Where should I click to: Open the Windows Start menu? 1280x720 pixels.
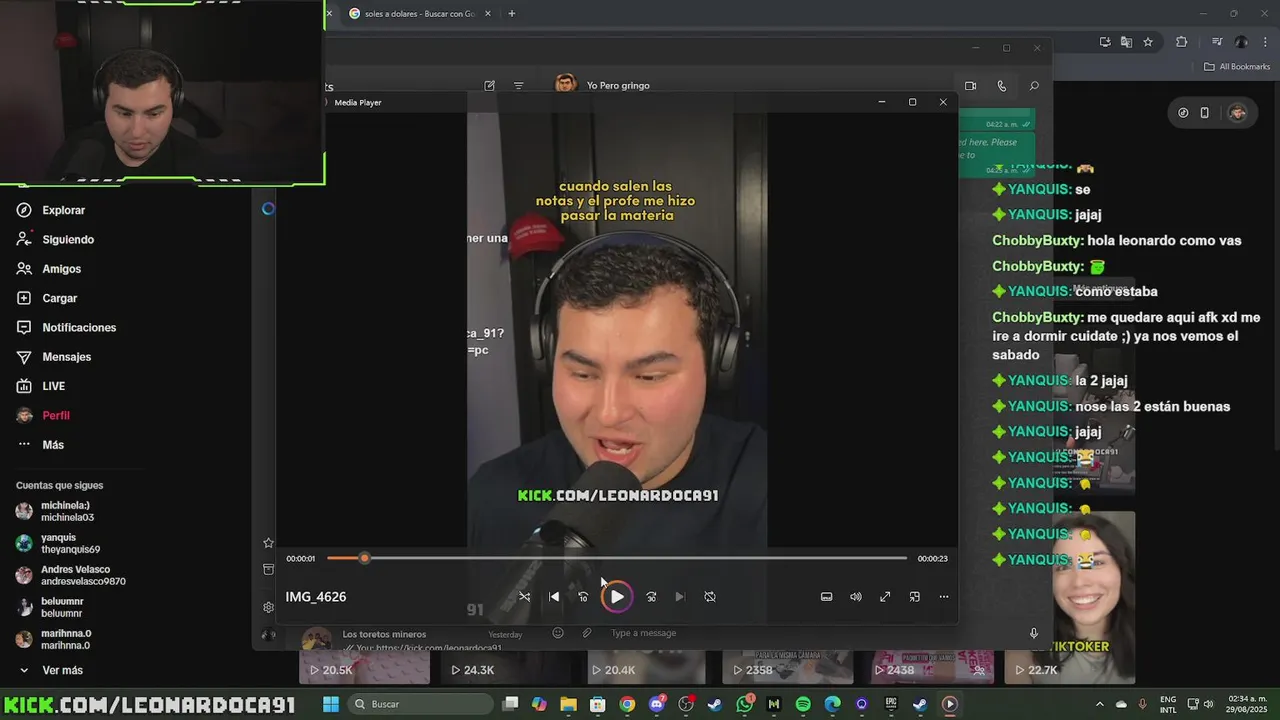click(331, 704)
